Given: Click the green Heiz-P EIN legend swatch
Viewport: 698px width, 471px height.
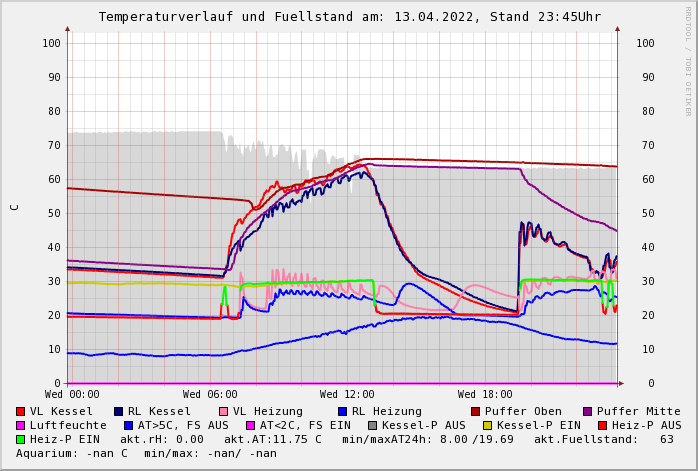Looking at the screenshot, I should point(21,439).
